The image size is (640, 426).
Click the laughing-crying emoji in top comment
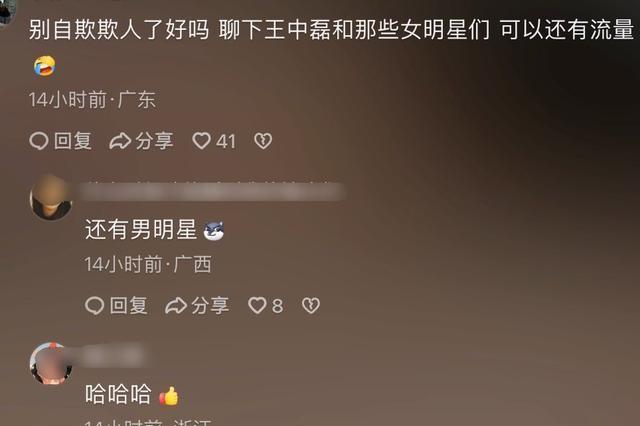44,66
